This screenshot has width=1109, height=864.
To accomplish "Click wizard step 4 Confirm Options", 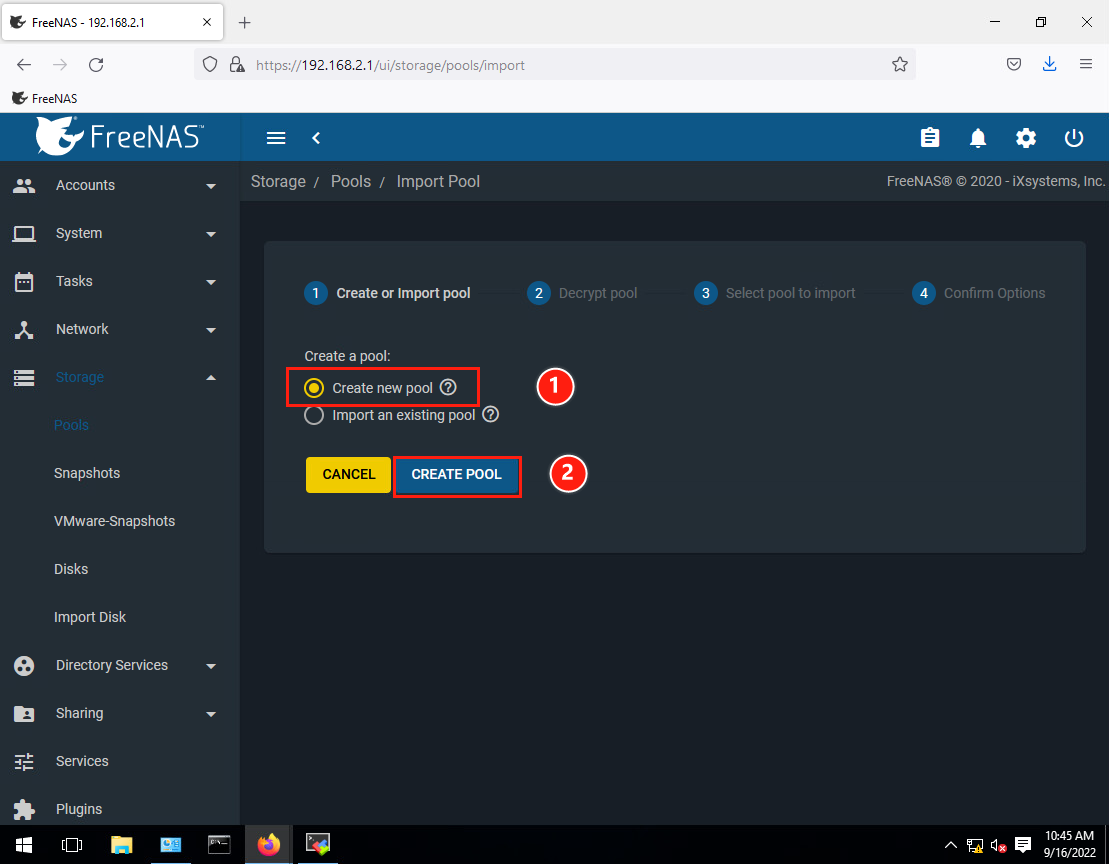I will (x=978, y=293).
